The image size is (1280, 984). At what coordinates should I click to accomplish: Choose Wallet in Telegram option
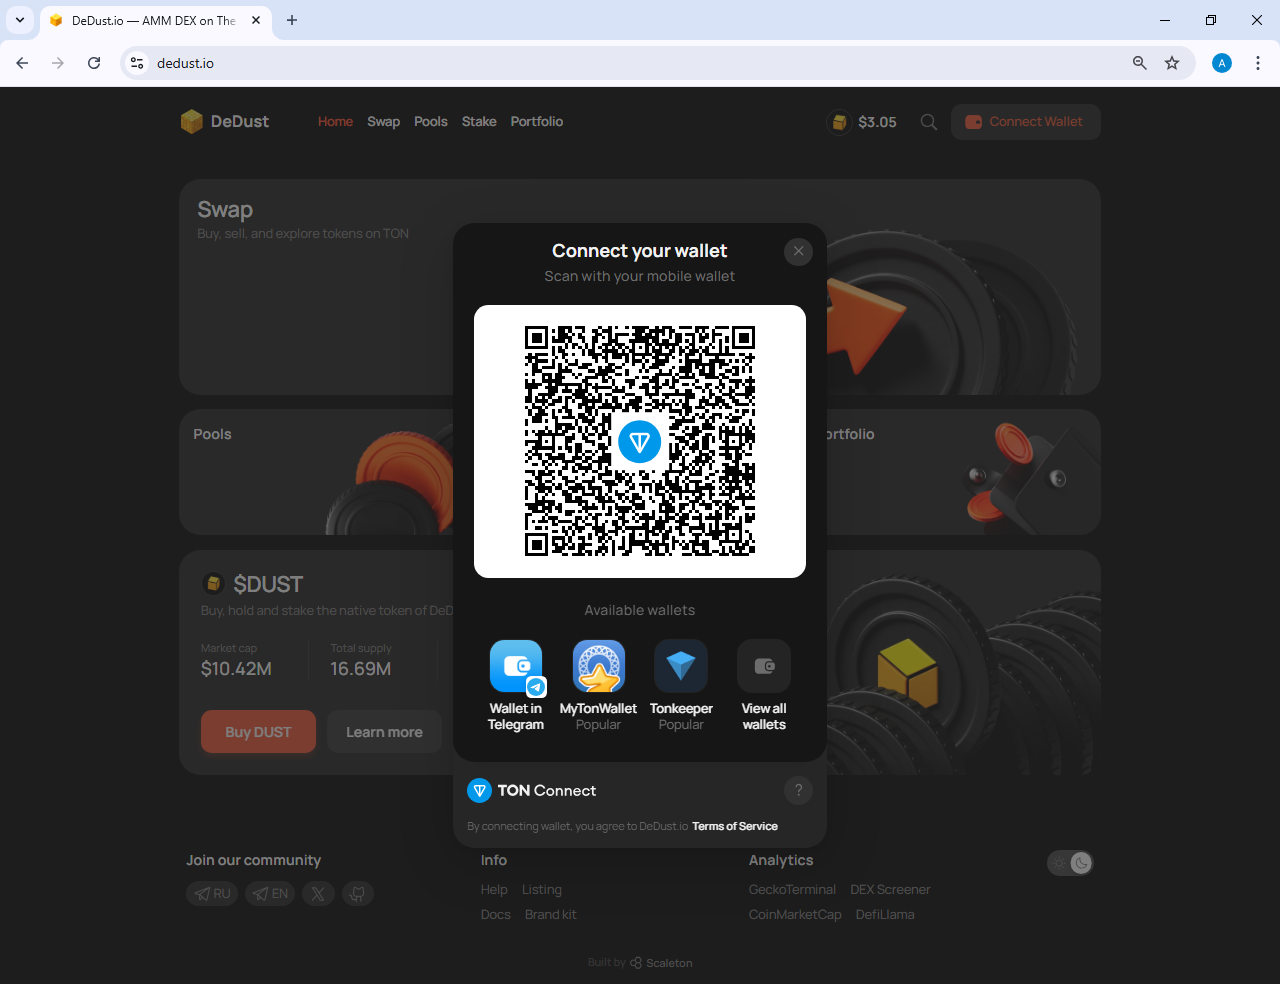coord(516,686)
